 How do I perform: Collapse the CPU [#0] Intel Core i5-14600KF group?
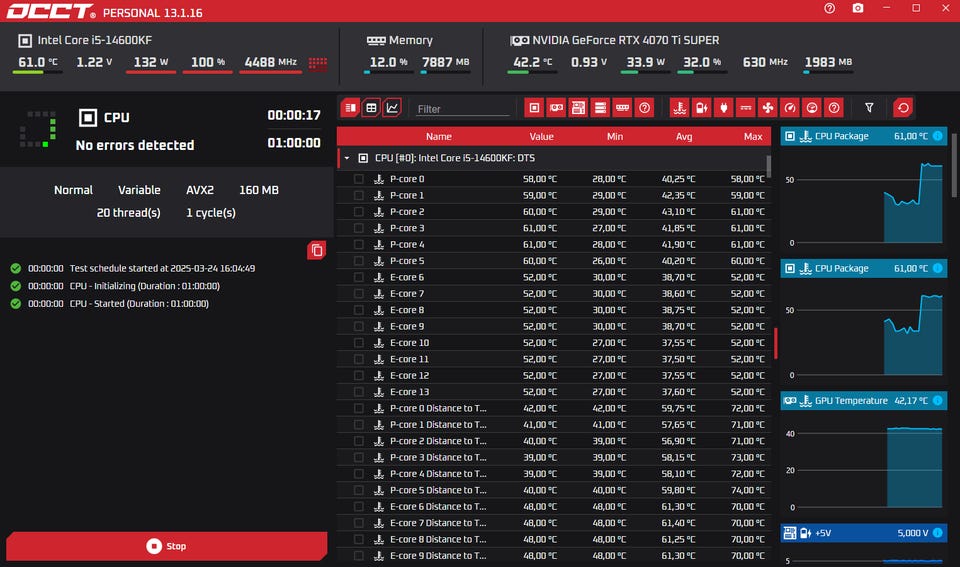(x=347, y=158)
